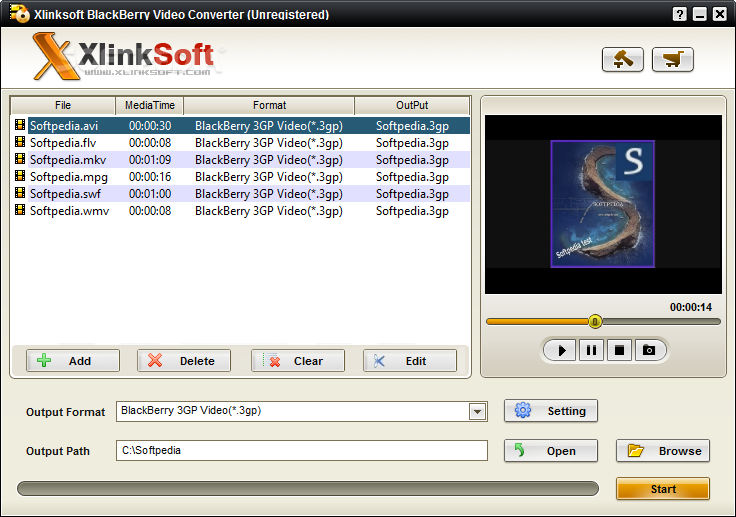736x517 pixels.
Task: Click the playback seek slider knob
Action: pos(595,322)
